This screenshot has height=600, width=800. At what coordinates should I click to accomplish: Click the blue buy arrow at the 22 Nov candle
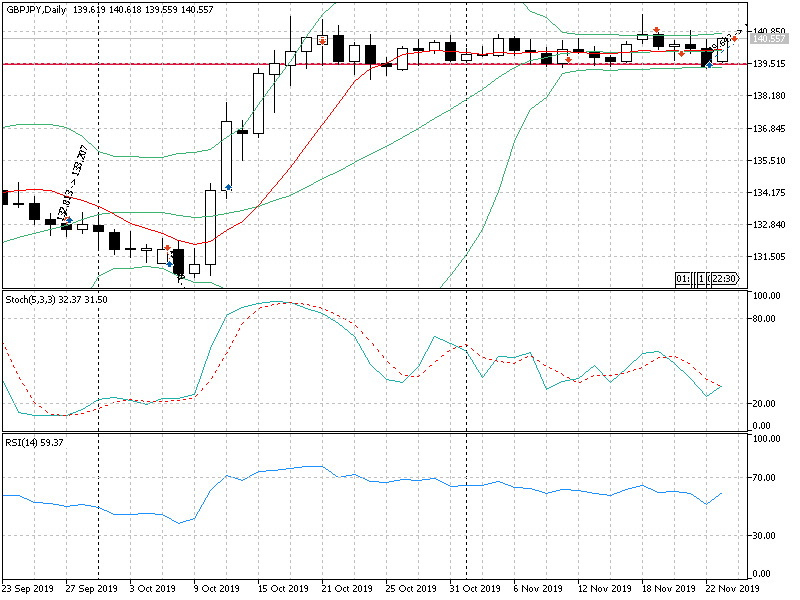708,65
